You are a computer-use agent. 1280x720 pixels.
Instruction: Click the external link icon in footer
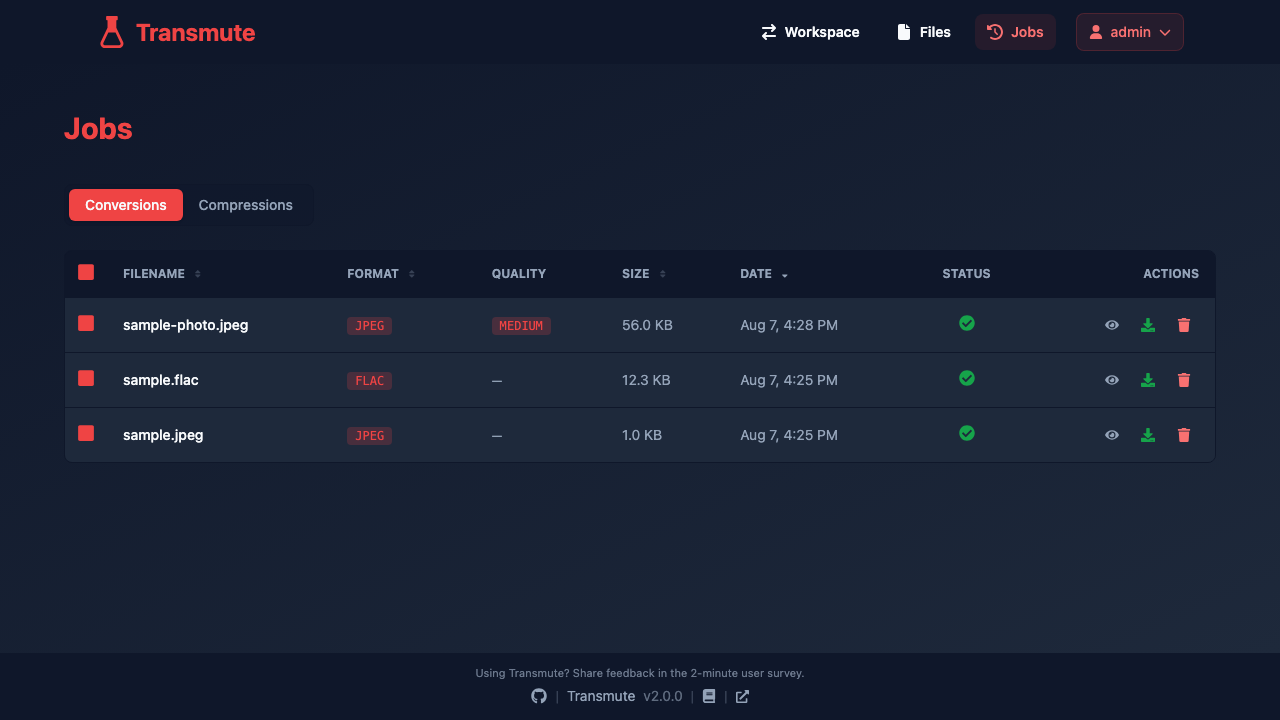[742, 696]
